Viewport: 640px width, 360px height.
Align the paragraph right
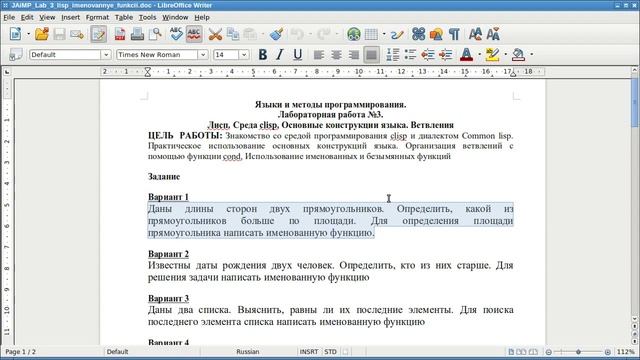tap(353, 54)
